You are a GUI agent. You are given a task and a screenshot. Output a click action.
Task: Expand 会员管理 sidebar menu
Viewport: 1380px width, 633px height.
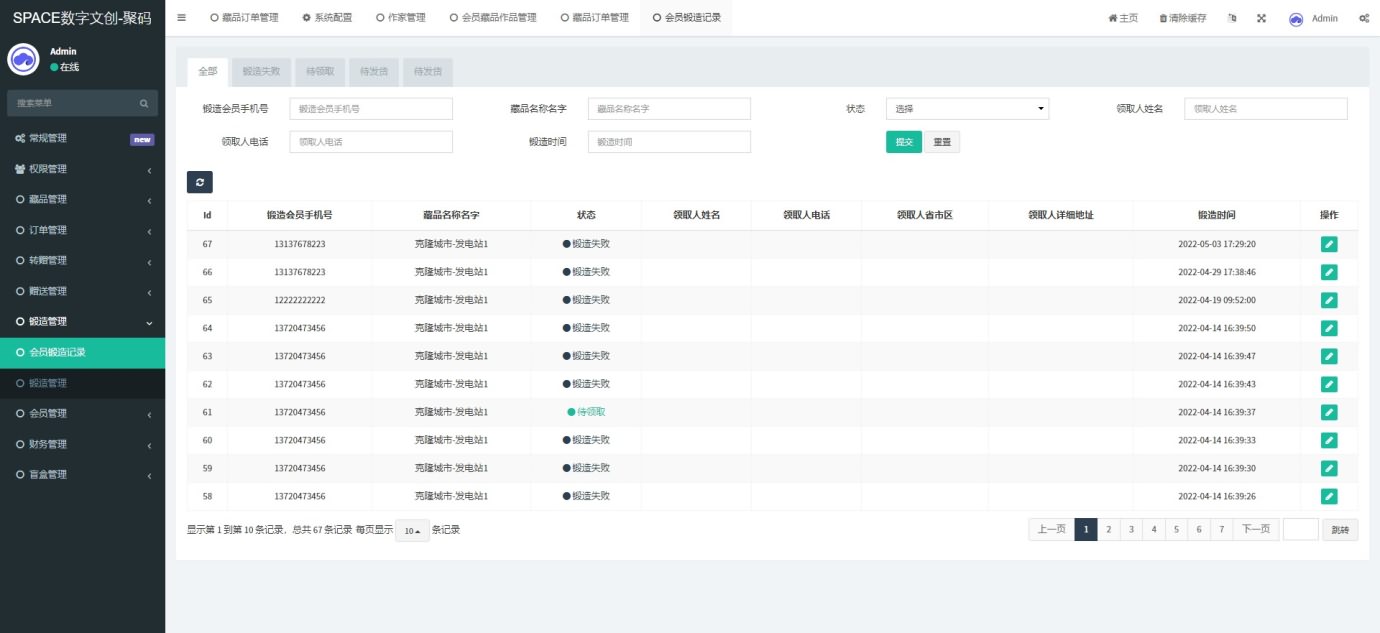coord(82,413)
